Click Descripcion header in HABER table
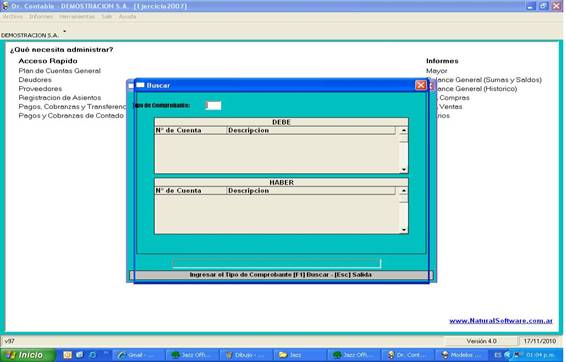 point(311,191)
